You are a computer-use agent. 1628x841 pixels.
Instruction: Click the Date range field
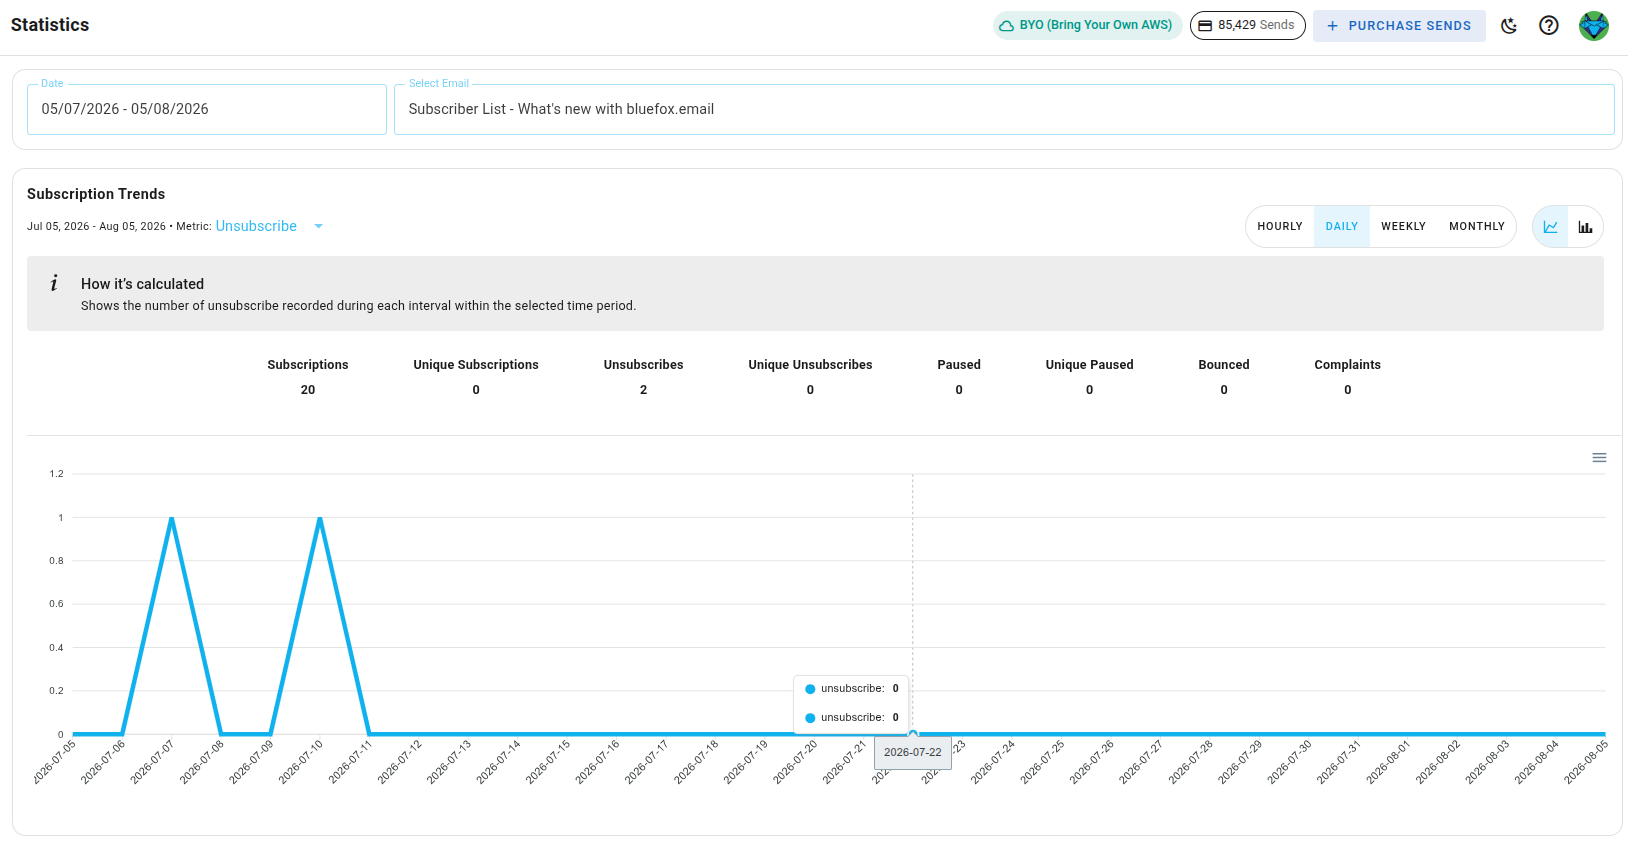click(x=207, y=109)
